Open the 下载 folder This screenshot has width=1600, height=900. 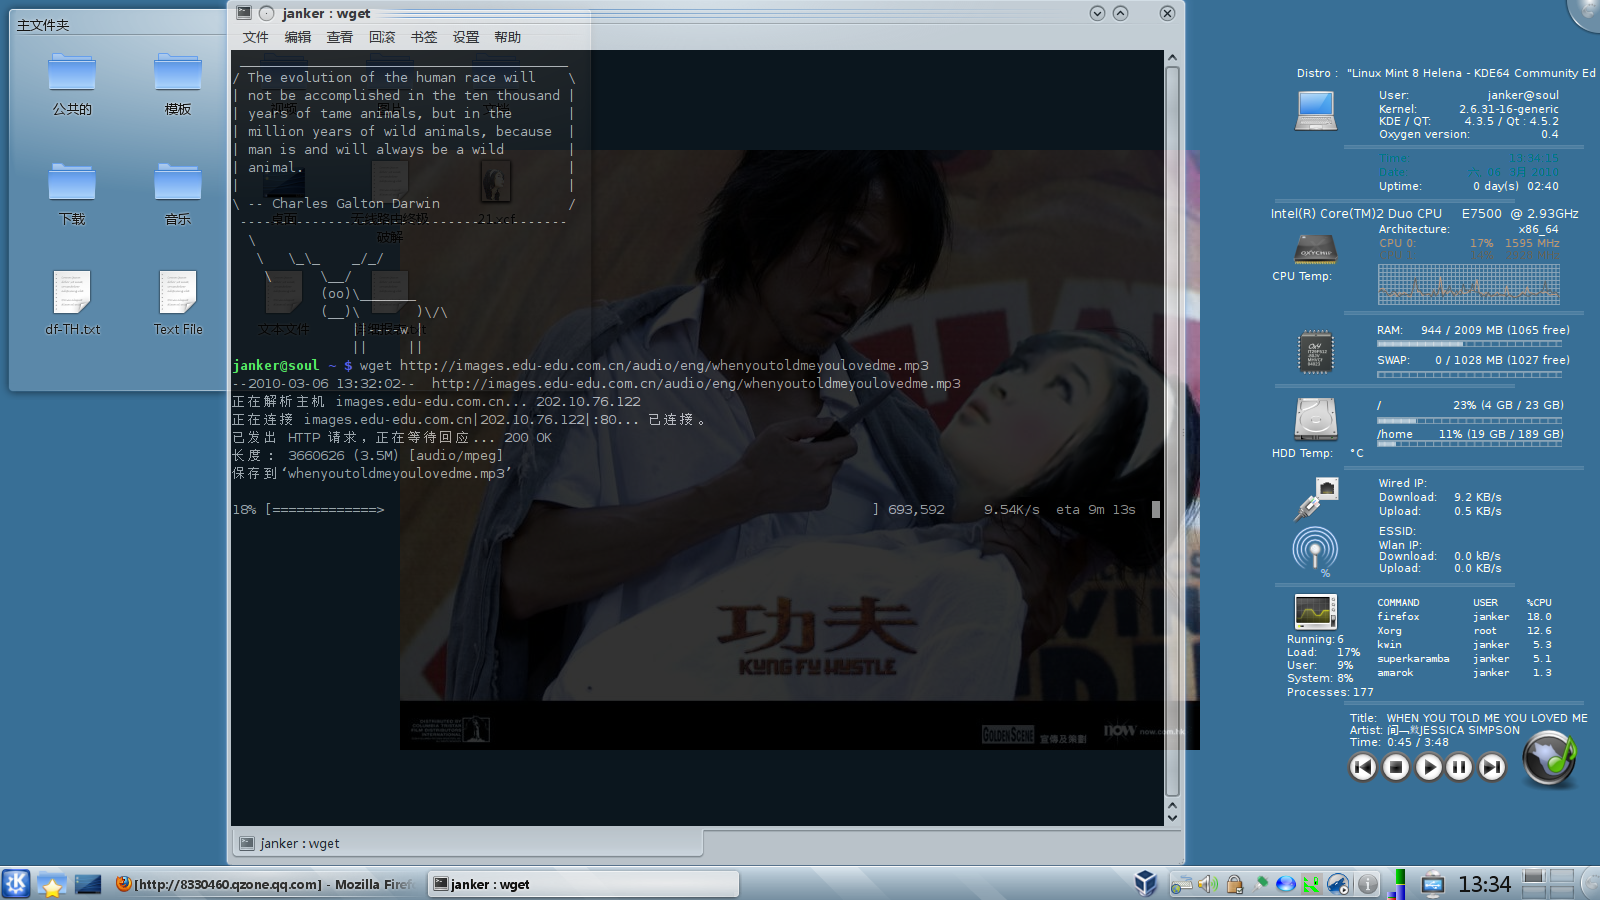click(x=72, y=195)
